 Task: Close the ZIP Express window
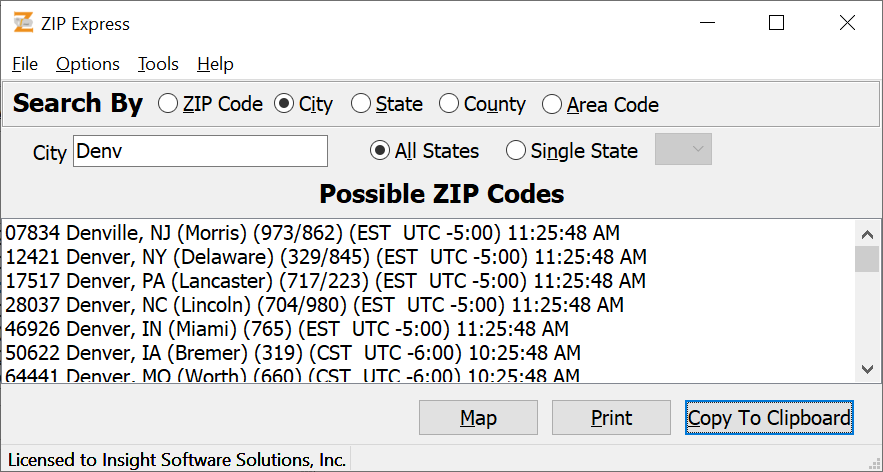coord(847,23)
